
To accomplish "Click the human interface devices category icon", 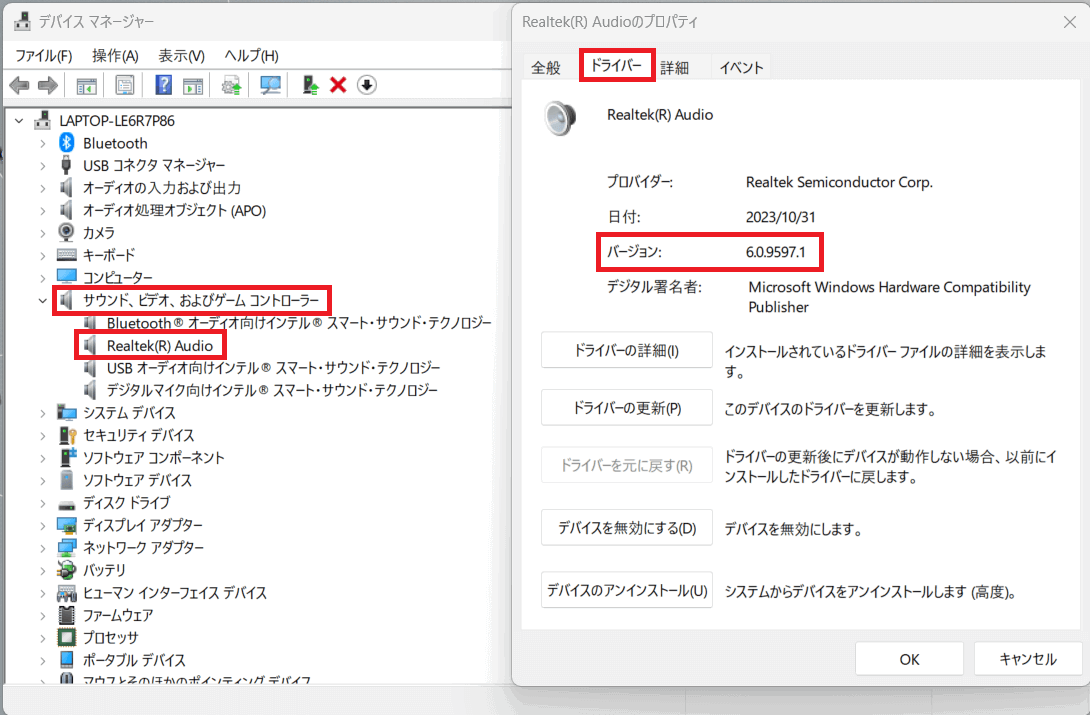I will point(67,593).
